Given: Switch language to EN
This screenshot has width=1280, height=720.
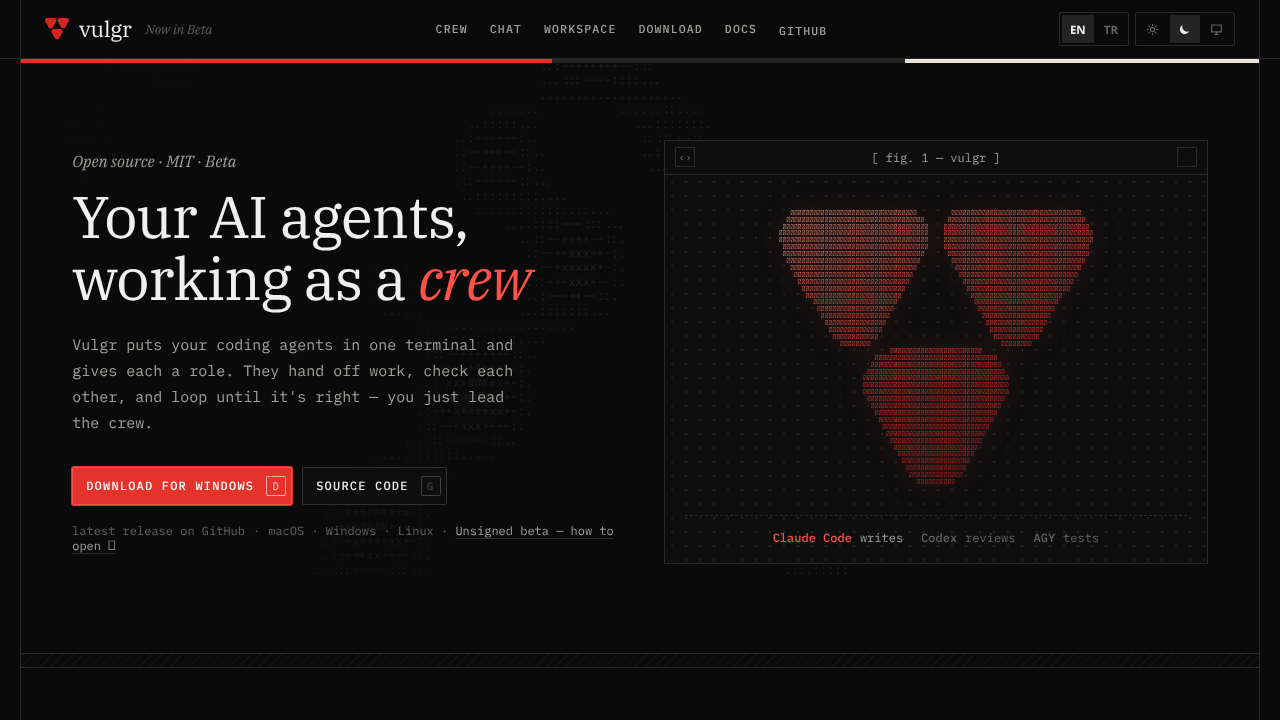Looking at the screenshot, I should [x=1078, y=29].
